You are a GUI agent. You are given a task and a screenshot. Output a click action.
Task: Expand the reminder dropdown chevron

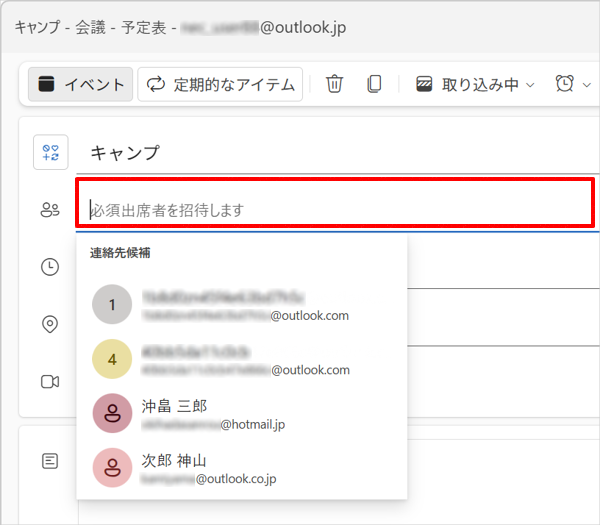587,85
